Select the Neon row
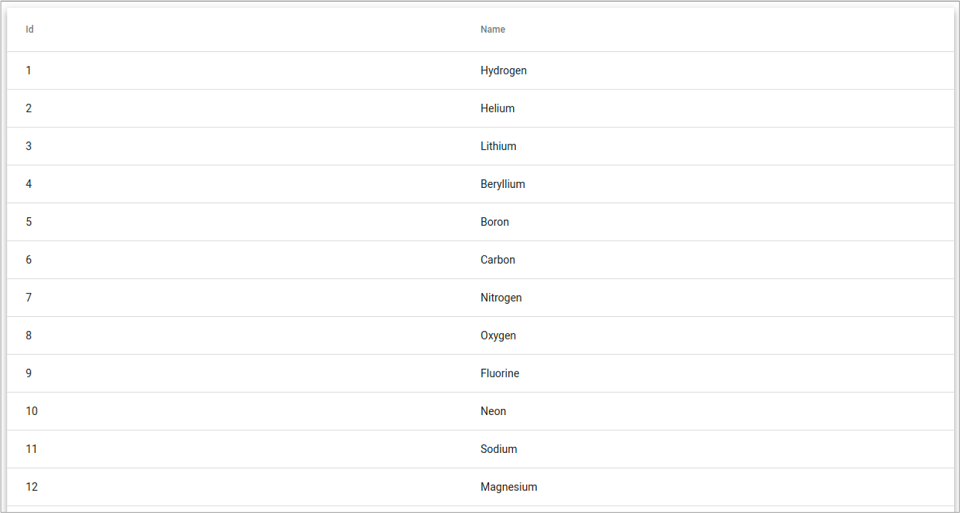Image resolution: width=960 pixels, height=513 pixels. (x=493, y=412)
